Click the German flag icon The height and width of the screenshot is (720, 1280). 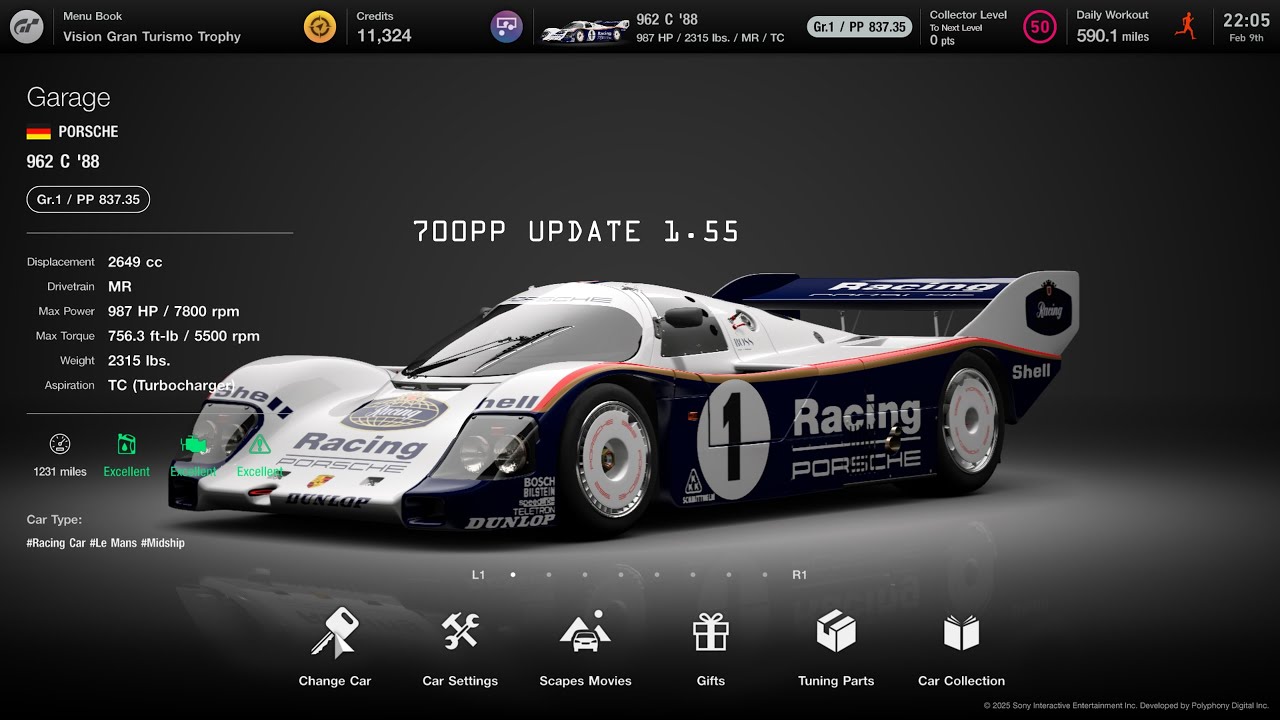click(38, 132)
